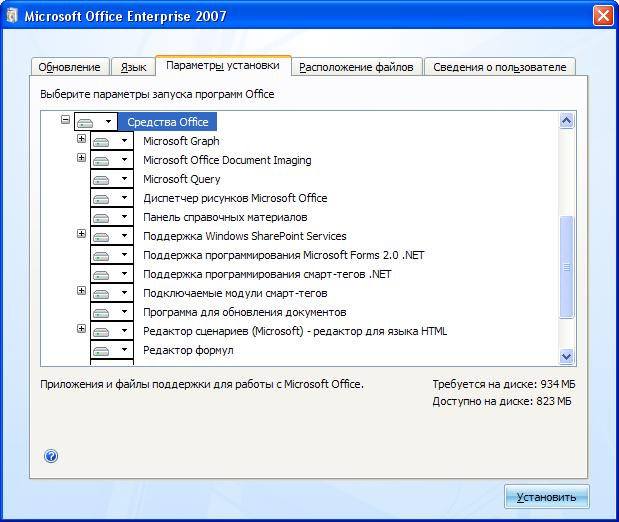Open dropdown arrow for Редактор сценариев (Microsoft)

click(124, 332)
